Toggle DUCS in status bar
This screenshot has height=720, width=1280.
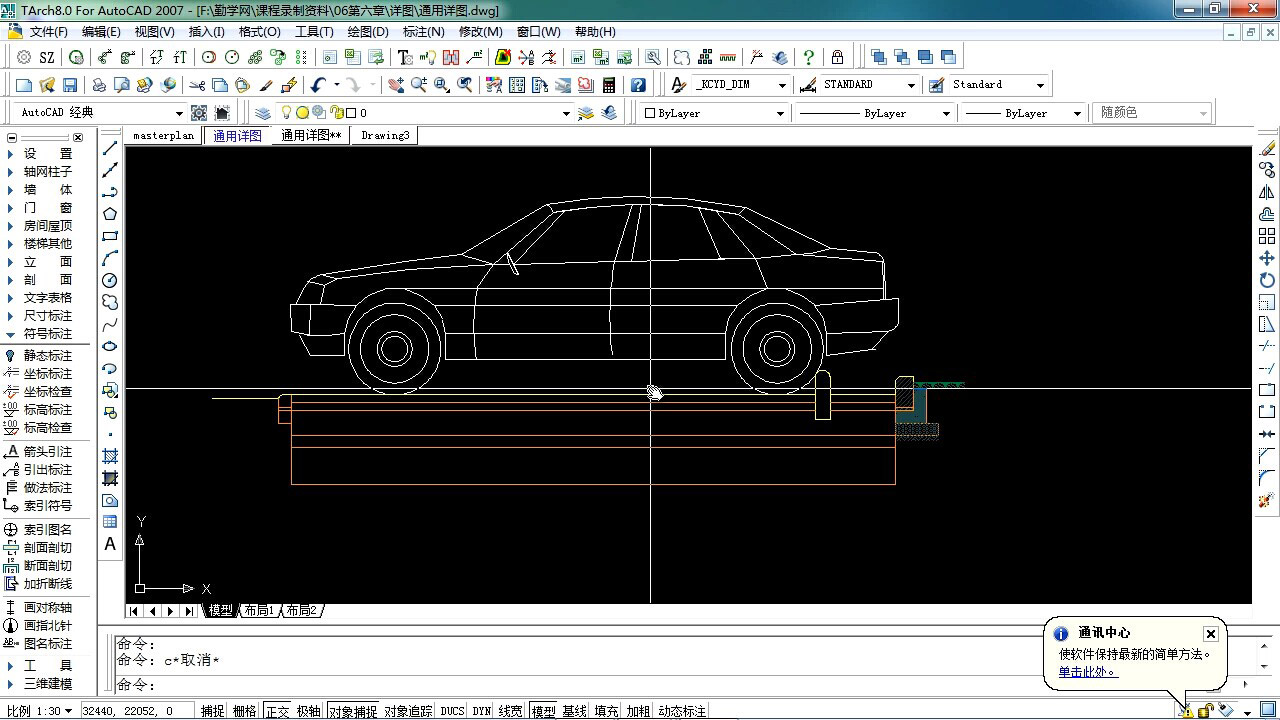click(x=452, y=711)
